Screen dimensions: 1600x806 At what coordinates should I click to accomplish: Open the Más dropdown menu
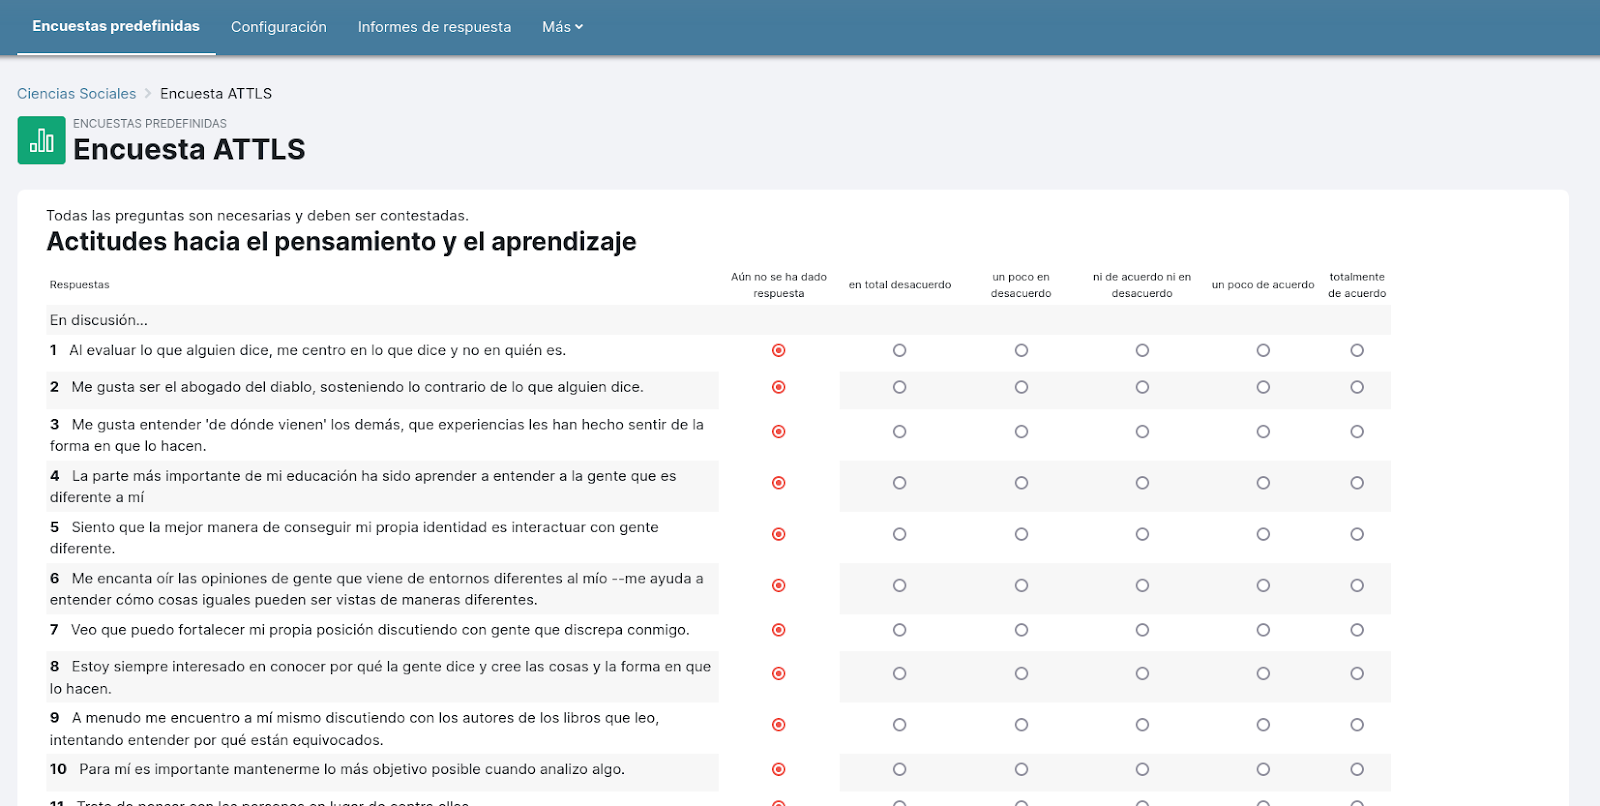(562, 27)
